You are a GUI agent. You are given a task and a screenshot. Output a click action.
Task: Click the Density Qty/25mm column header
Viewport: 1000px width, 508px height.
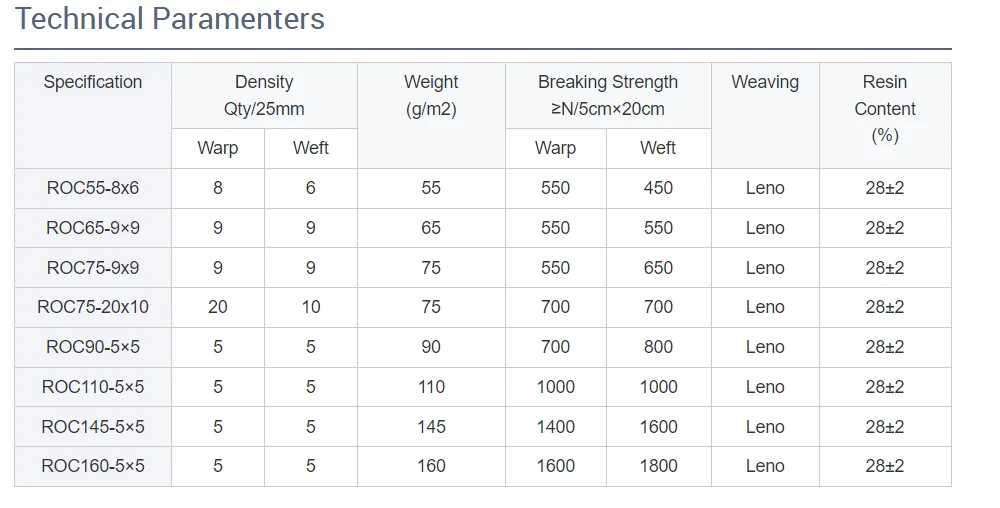[x=264, y=96]
